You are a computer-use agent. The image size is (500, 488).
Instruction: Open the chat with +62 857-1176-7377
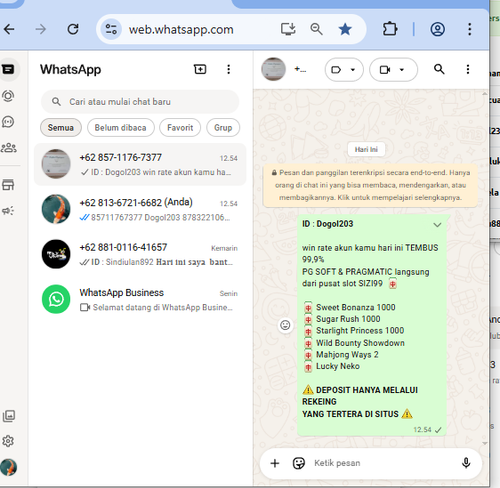coord(140,164)
